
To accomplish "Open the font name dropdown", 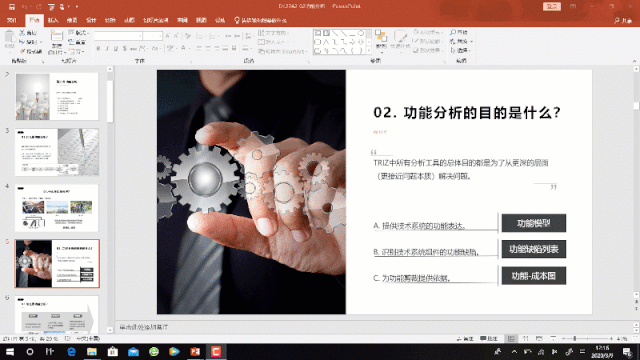I will coord(140,36).
